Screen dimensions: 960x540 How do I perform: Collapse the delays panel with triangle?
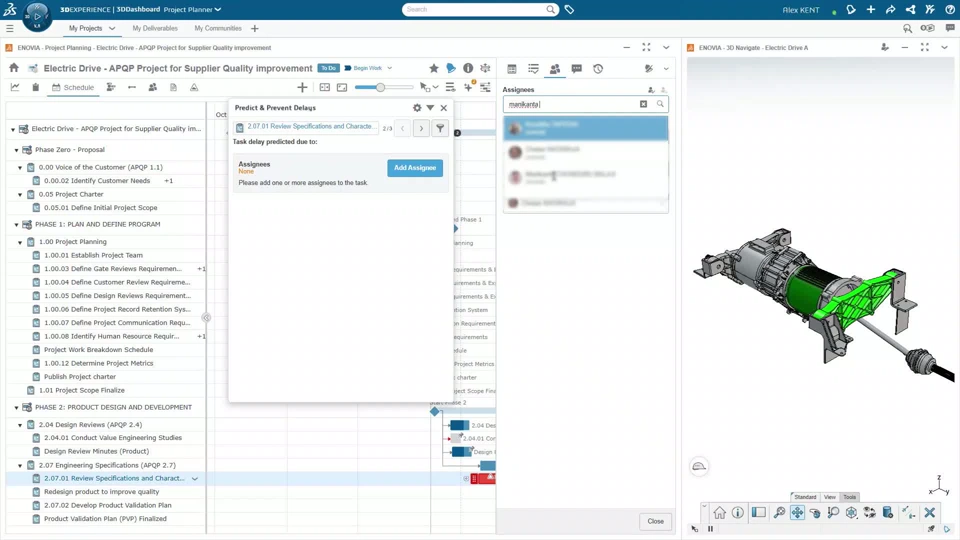pyautogui.click(x=430, y=108)
